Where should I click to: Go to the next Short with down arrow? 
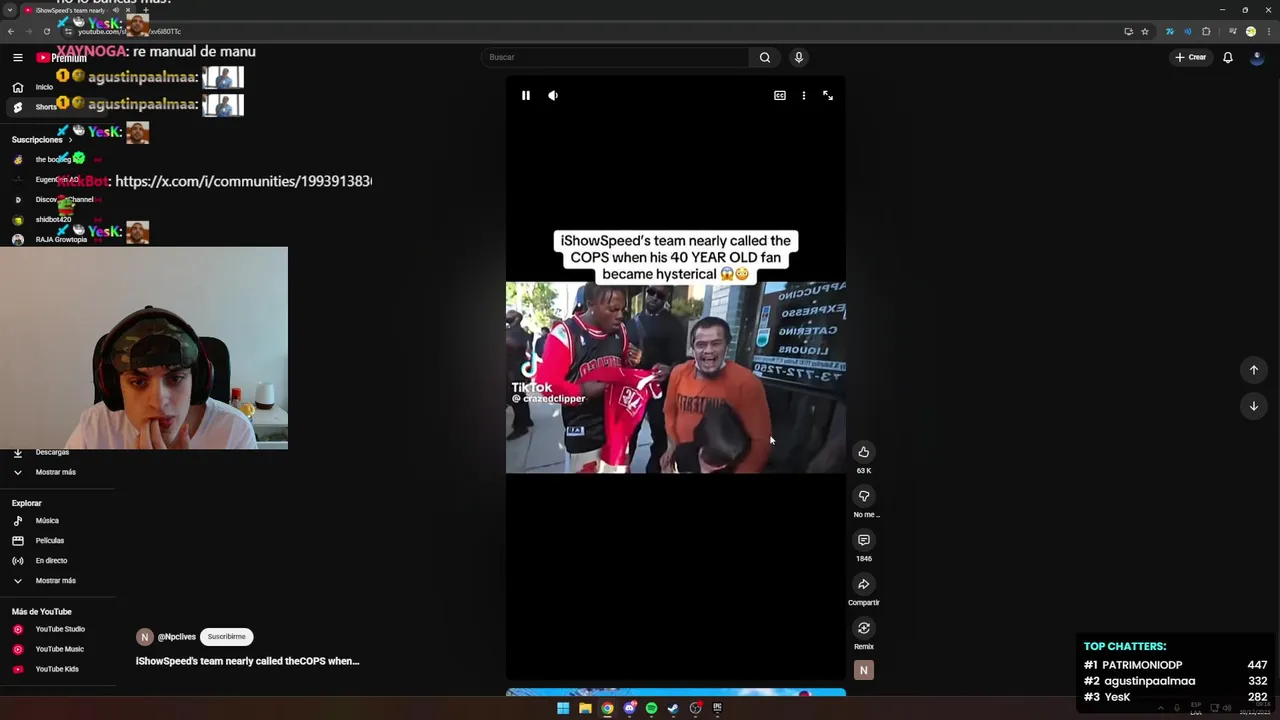(1254, 406)
